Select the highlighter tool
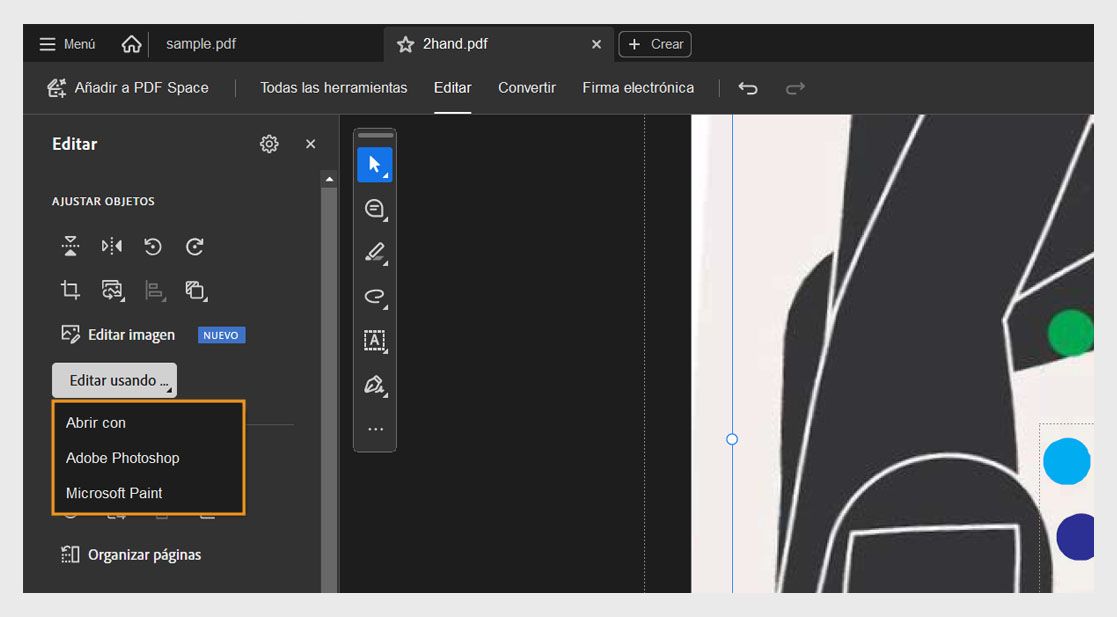Screen dimensions: 1117x617 coord(374,252)
